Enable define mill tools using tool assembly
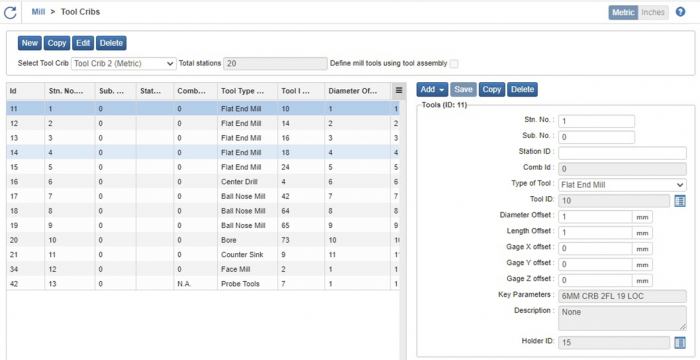This screenshot has width=700, height=360. [454, 64]
